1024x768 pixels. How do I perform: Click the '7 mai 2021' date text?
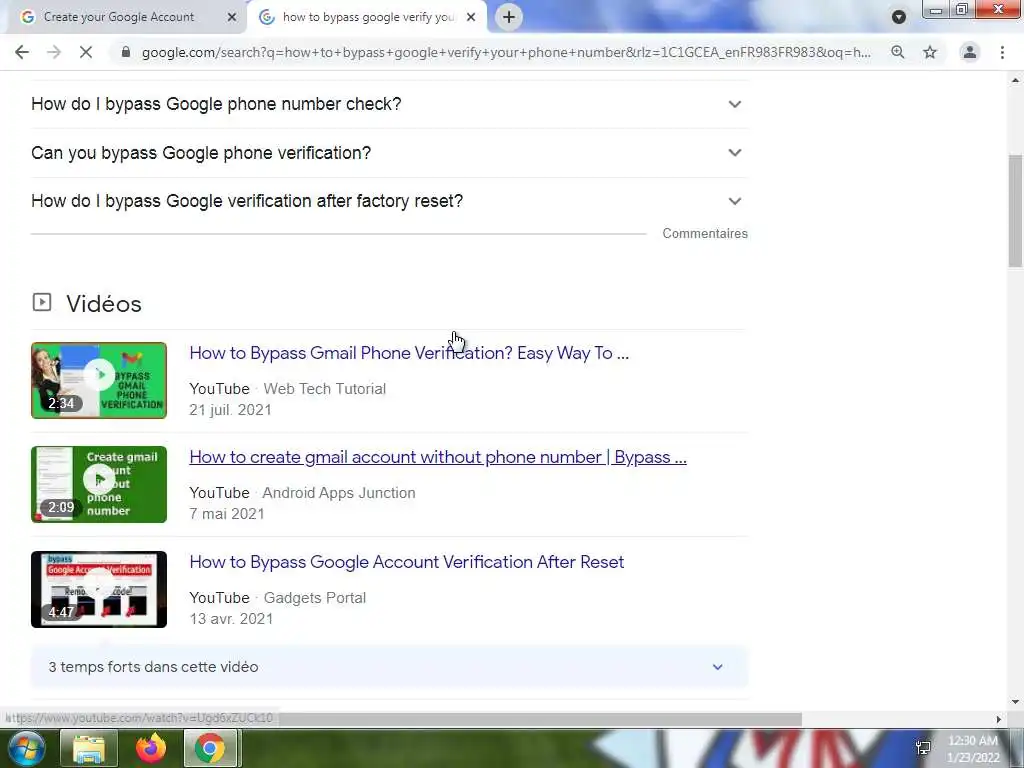[227, 514]
